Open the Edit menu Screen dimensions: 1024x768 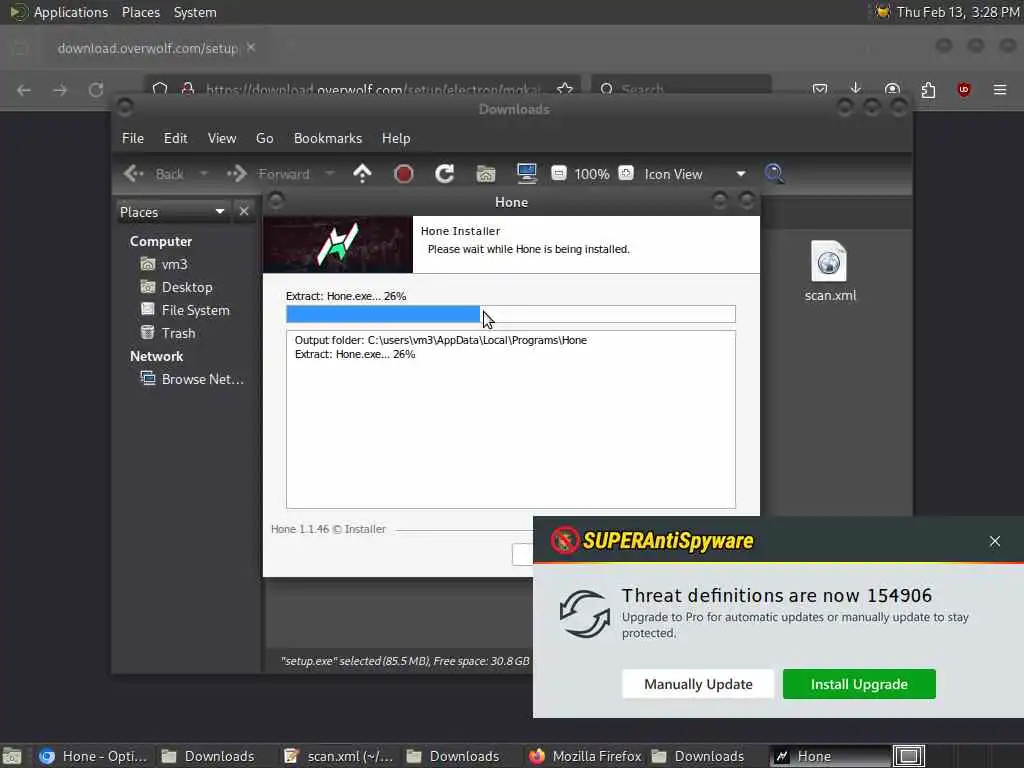coord(175,138)
